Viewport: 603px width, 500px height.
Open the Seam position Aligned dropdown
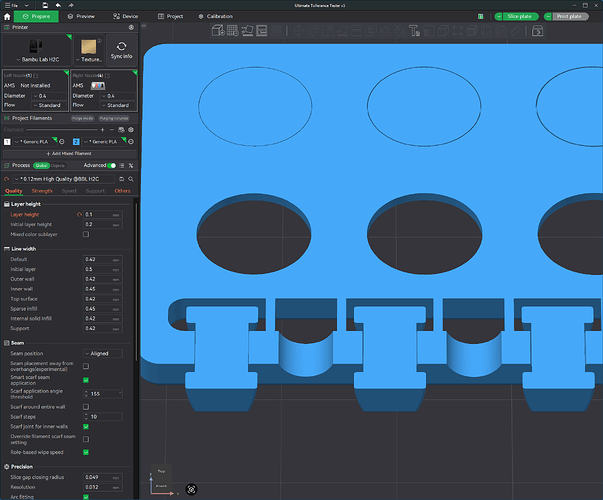tap(103, 353)
